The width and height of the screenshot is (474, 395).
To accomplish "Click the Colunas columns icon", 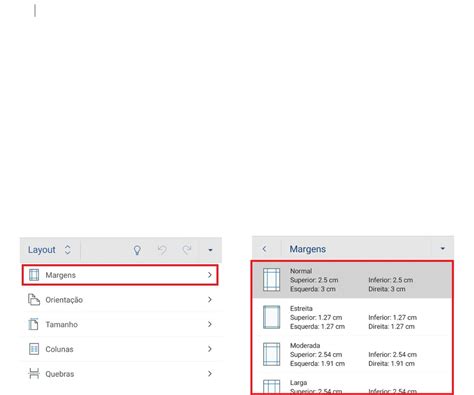I will tap(34, 349).
